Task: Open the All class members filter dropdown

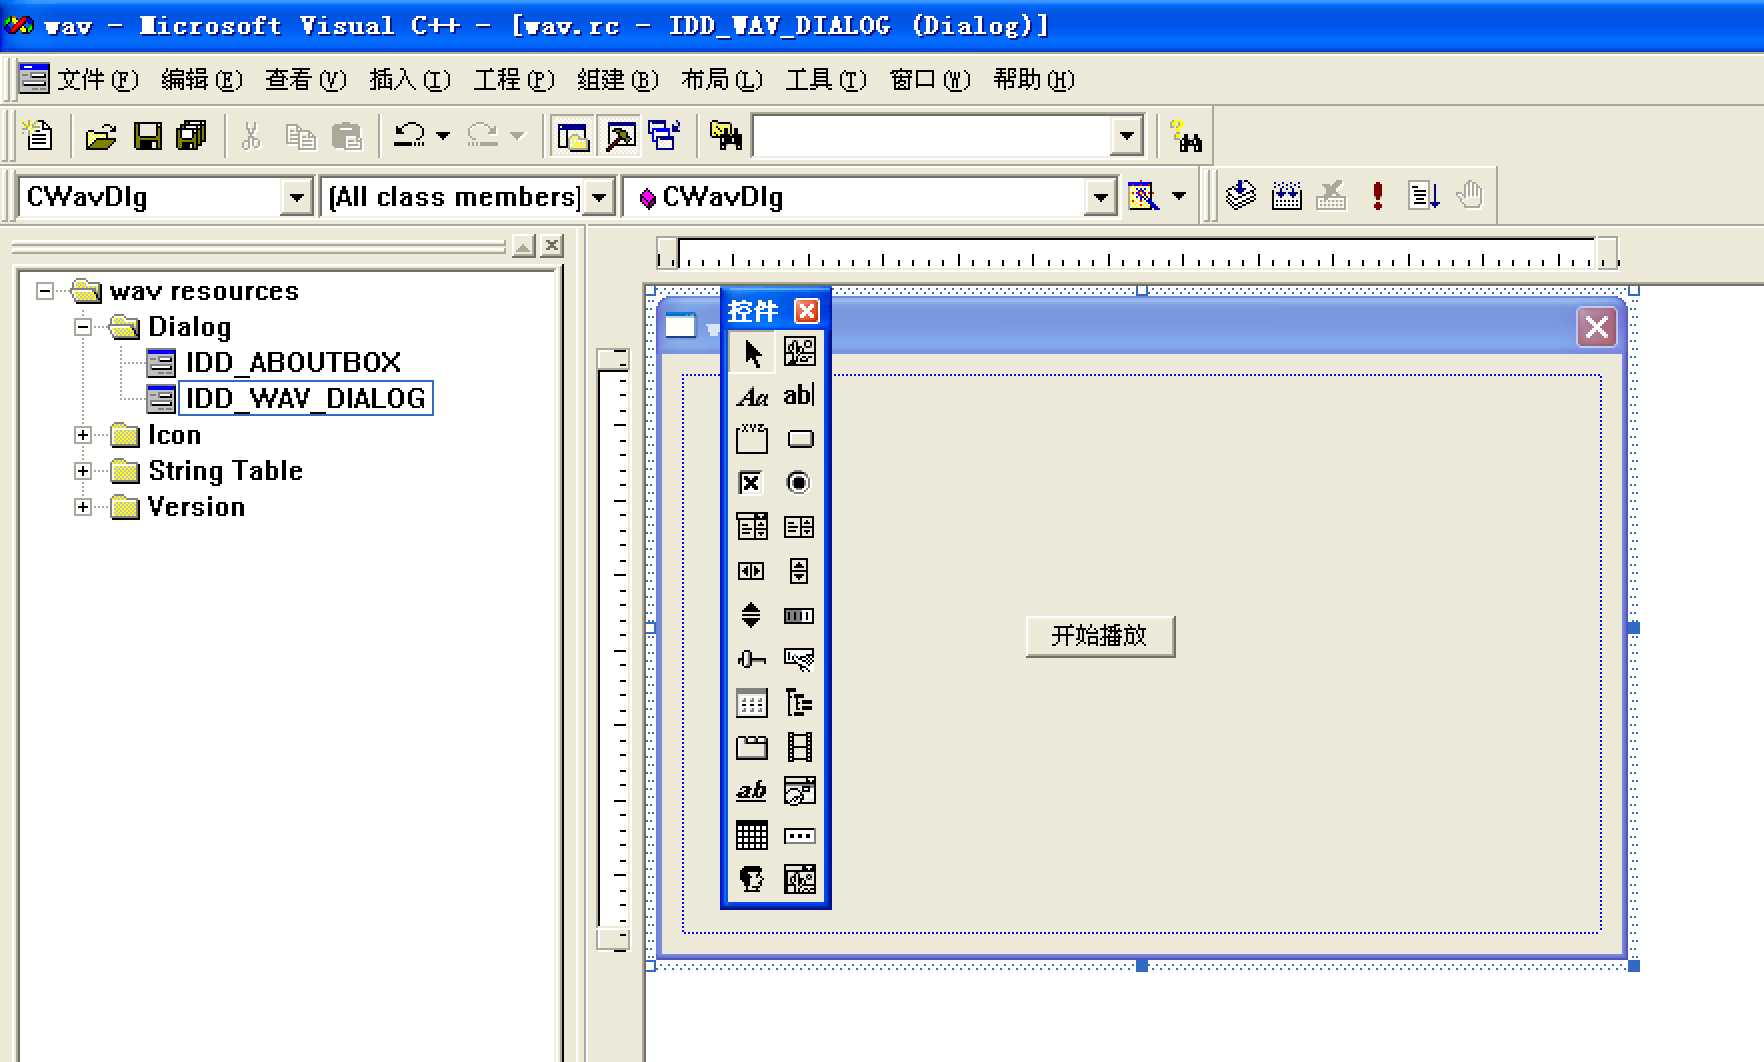Action: click(x=598, y=197)
